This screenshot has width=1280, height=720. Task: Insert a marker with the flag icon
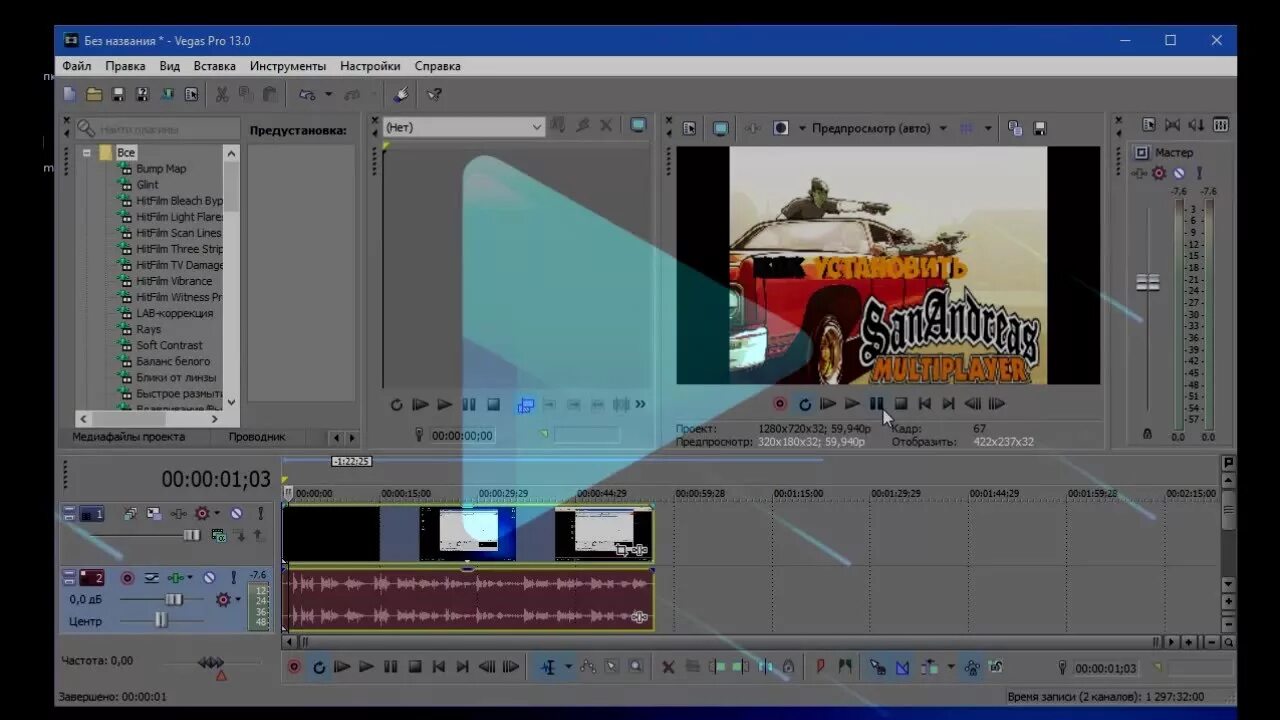(x=820, y=667)
